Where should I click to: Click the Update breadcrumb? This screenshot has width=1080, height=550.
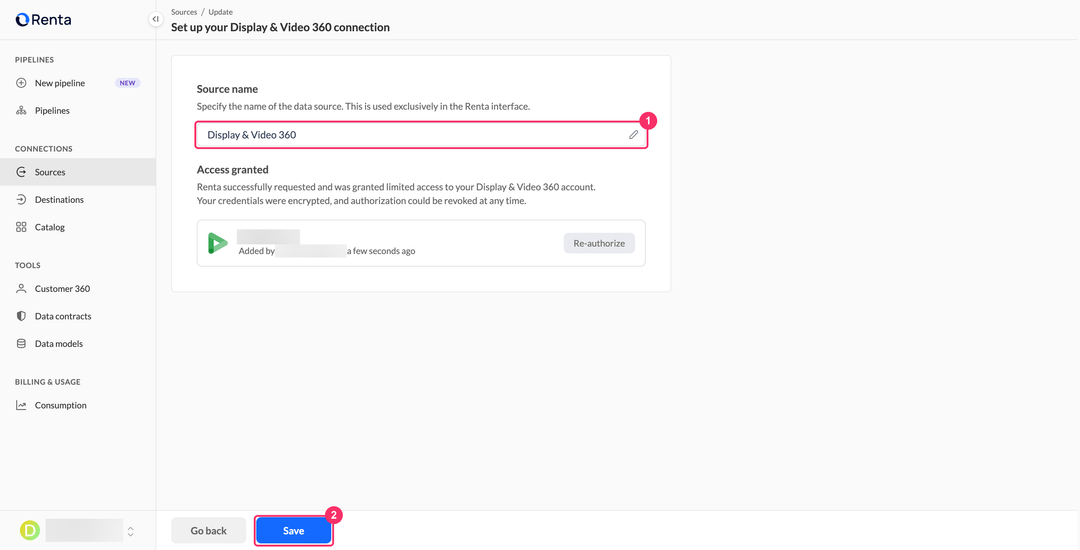tap(220, 12)
